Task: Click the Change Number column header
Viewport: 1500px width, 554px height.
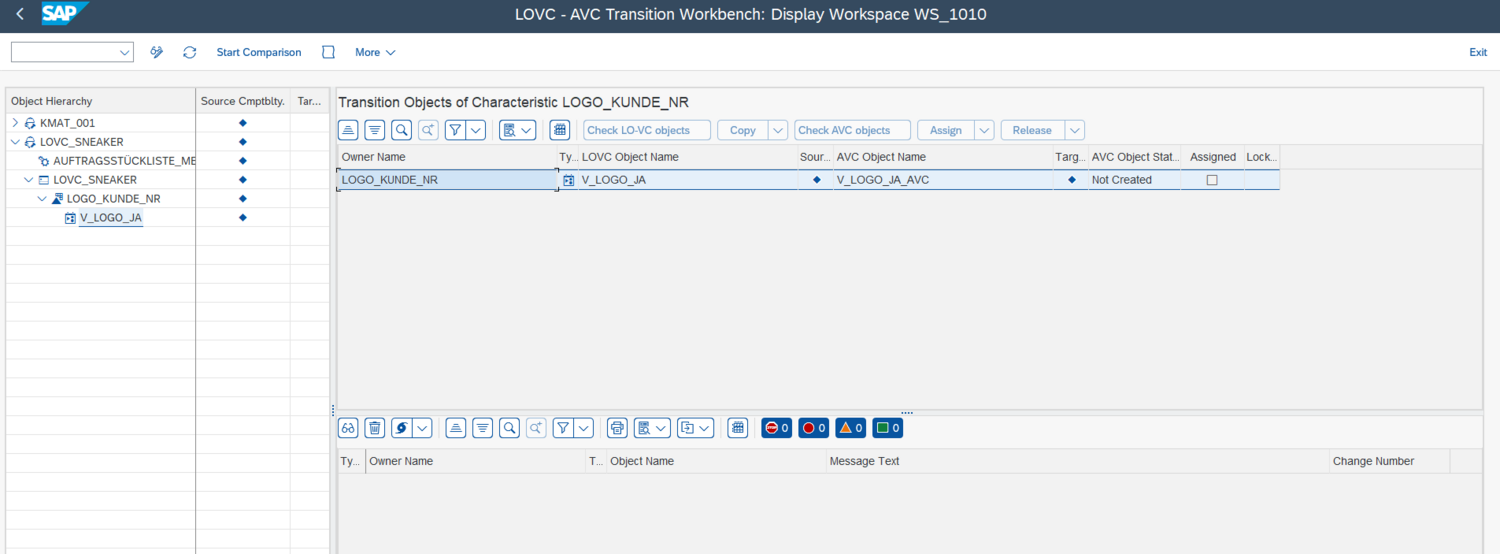Action: pyautogui.click(x=1389, y=461)
